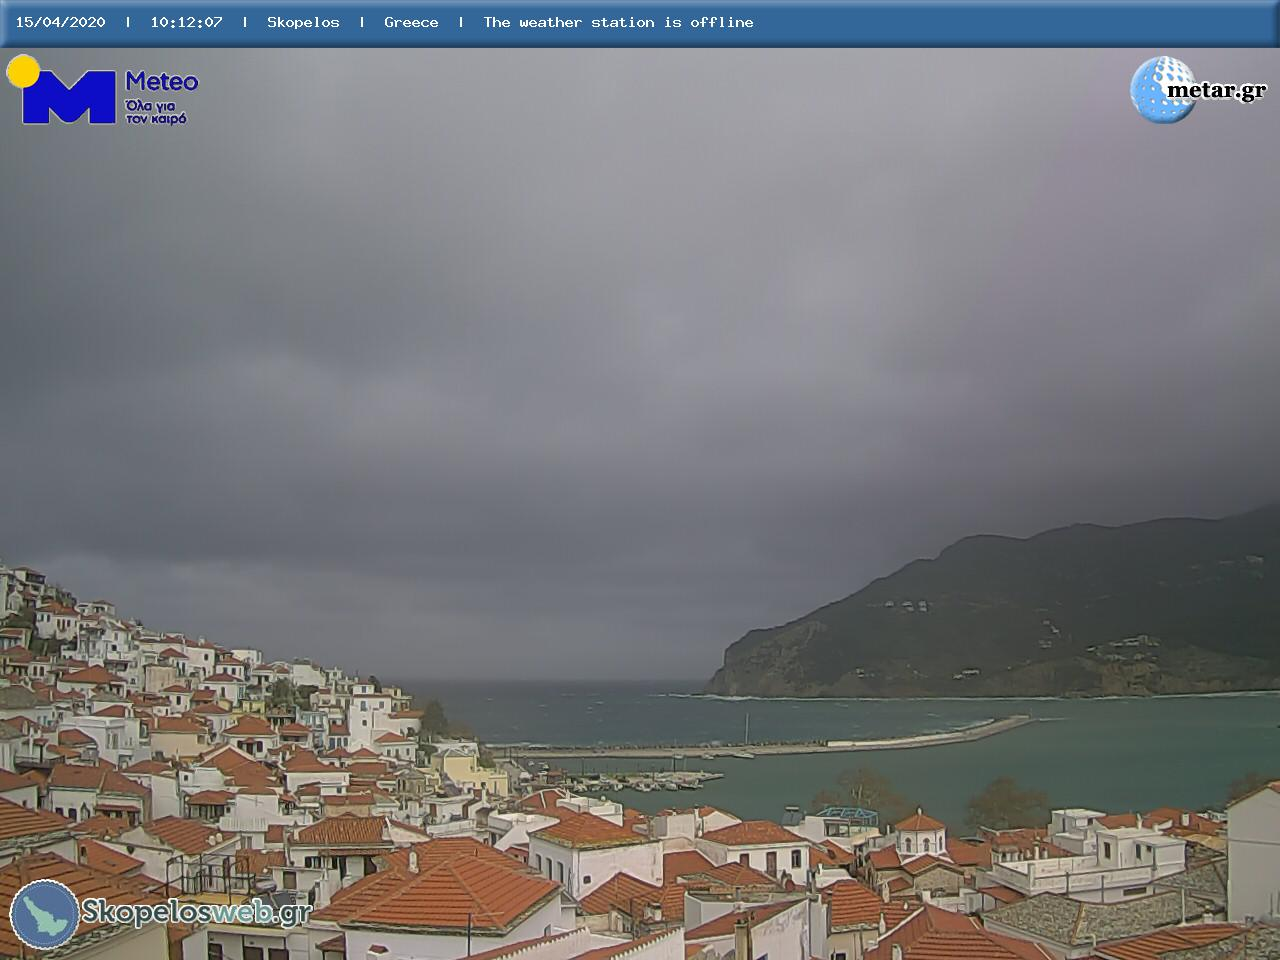Open the Skopelosweb.gr watermark text
Screen dimensions: 1280x960
click(196, 912)
